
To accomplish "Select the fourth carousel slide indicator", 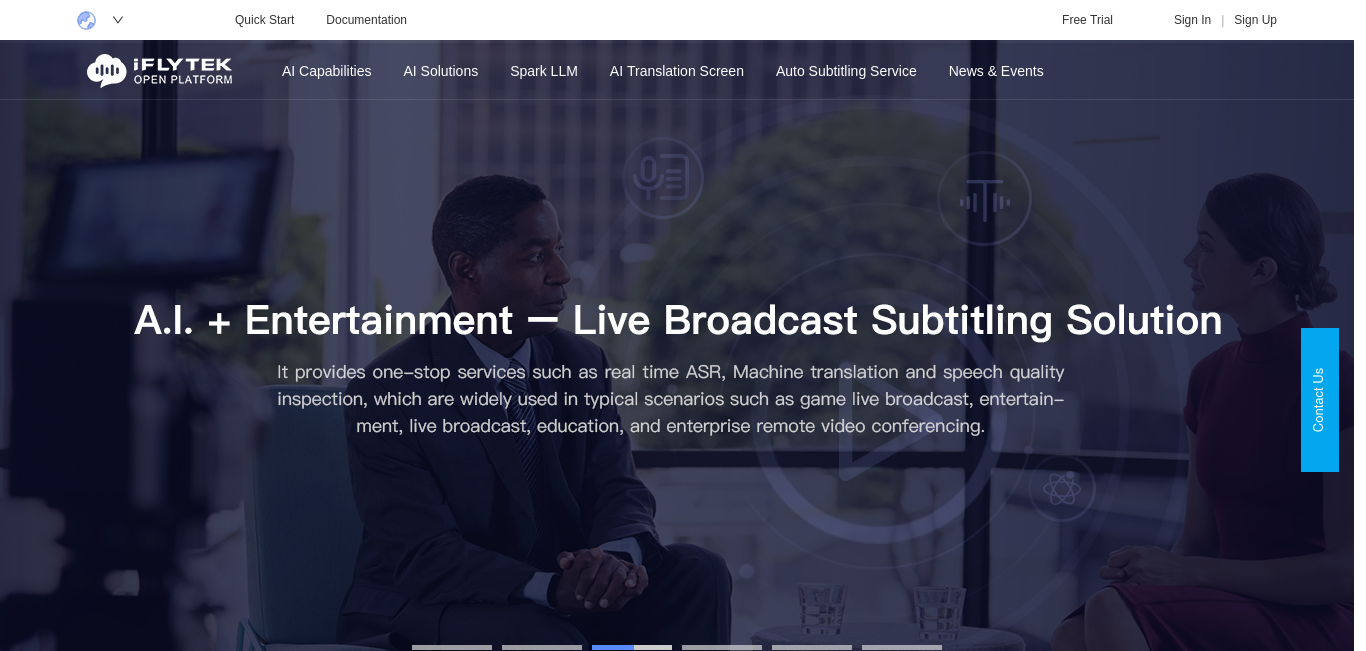I will tap(722, 647).
